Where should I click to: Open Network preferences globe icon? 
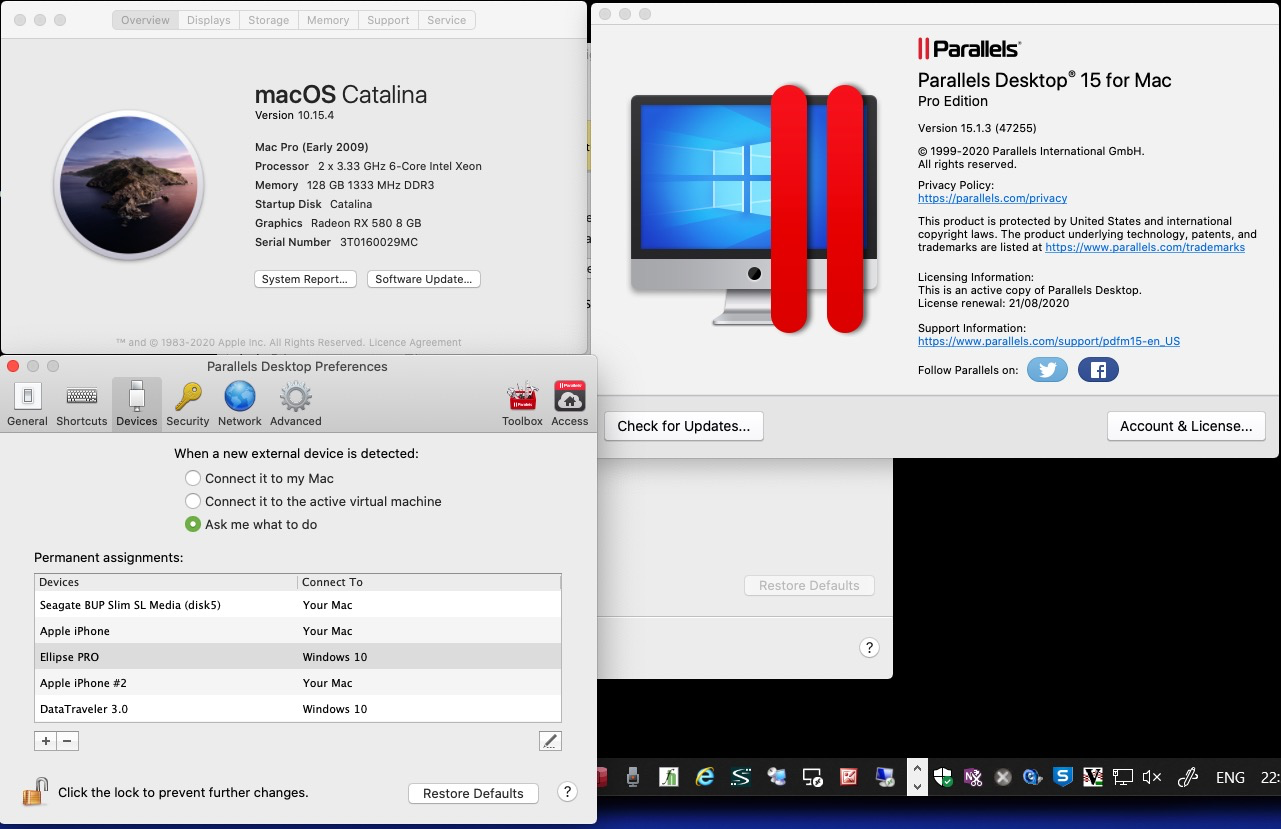click(240, 404)
